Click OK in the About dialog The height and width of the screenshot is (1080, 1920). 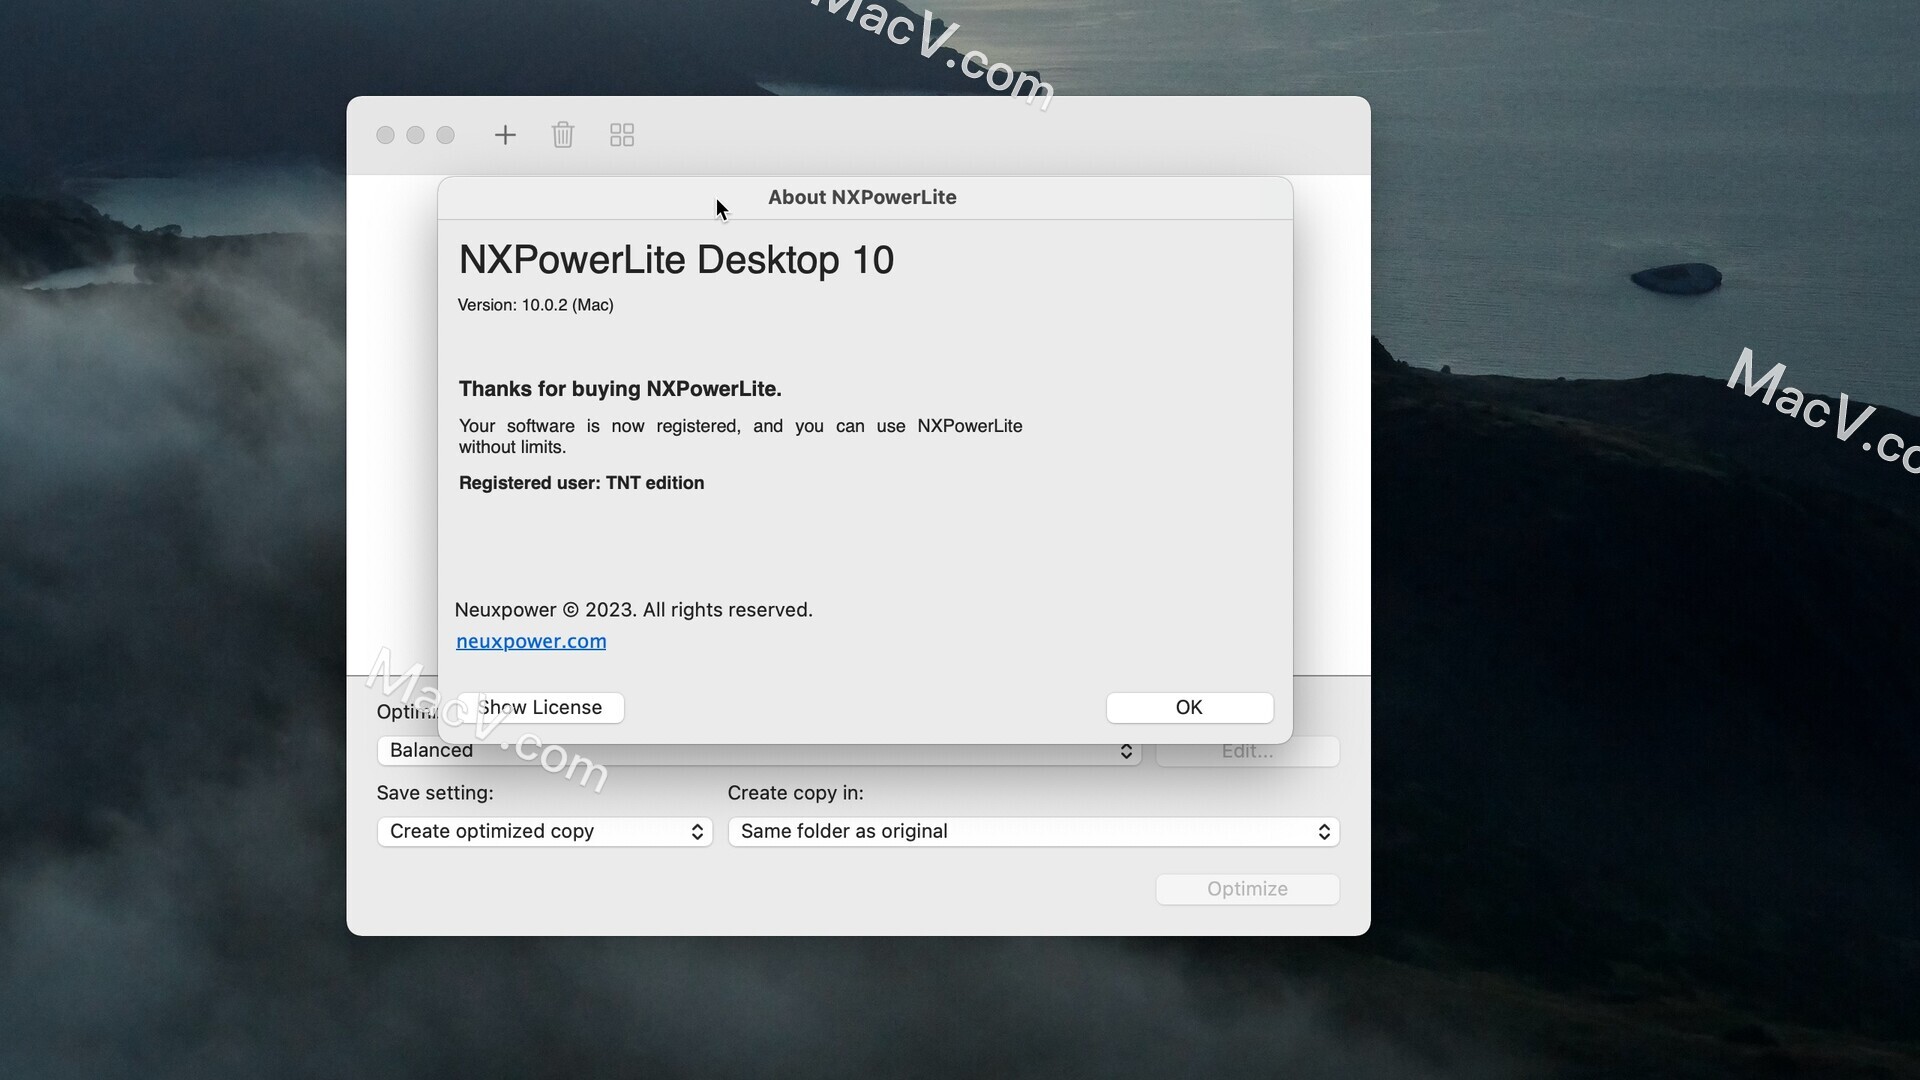(1189, 707)
